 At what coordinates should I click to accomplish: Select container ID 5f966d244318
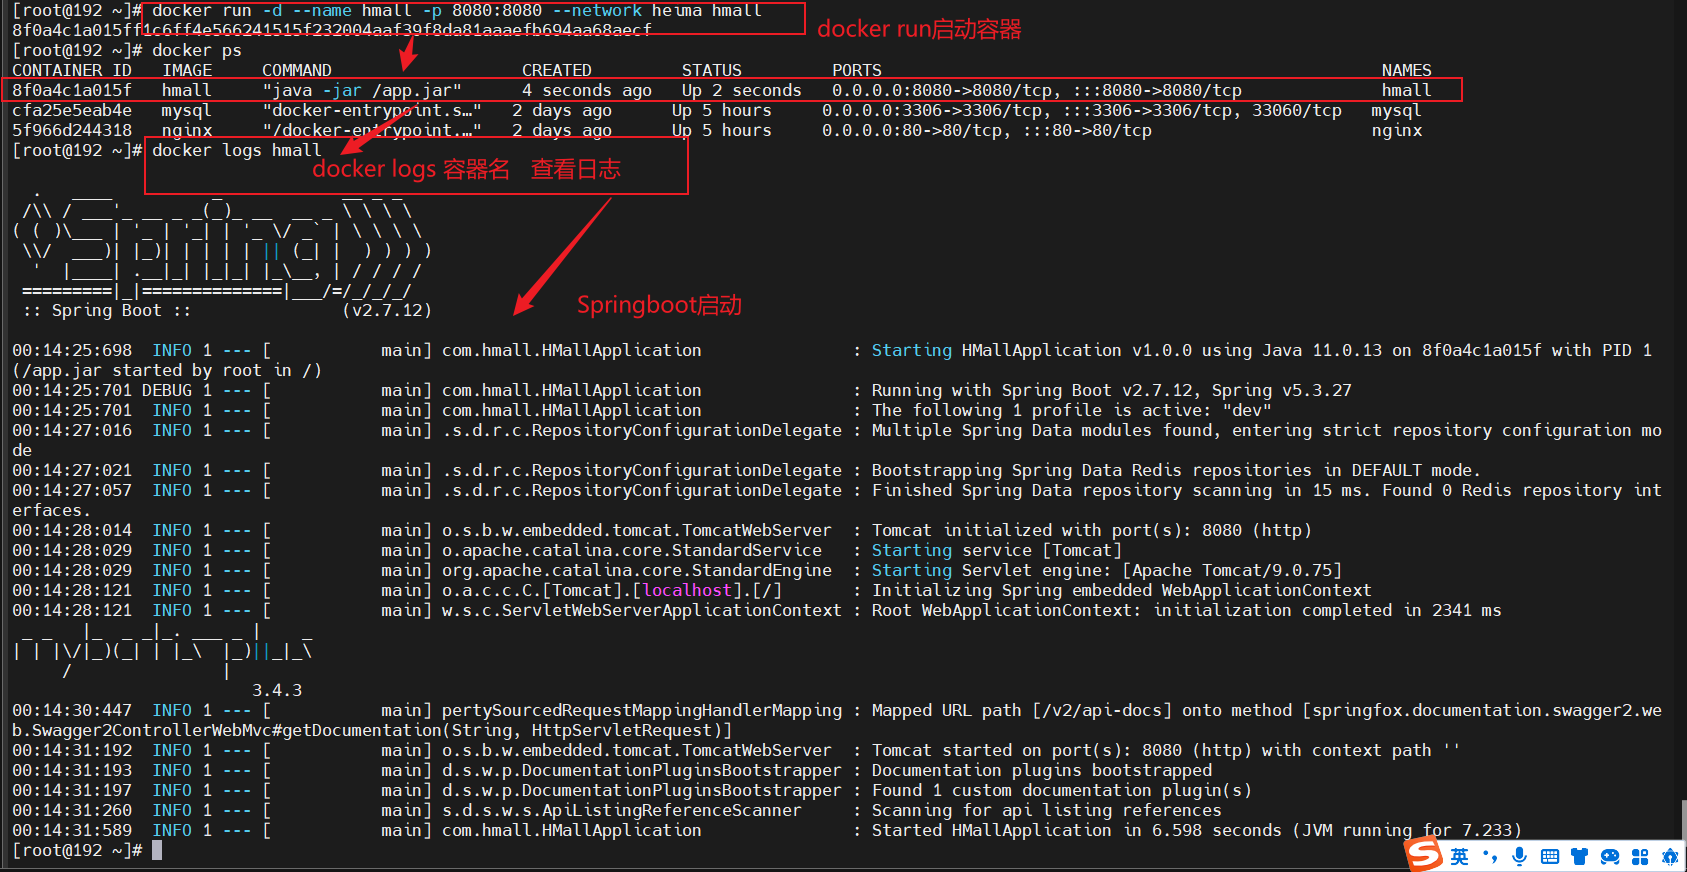pyautogui.click(x=72, y=130)
